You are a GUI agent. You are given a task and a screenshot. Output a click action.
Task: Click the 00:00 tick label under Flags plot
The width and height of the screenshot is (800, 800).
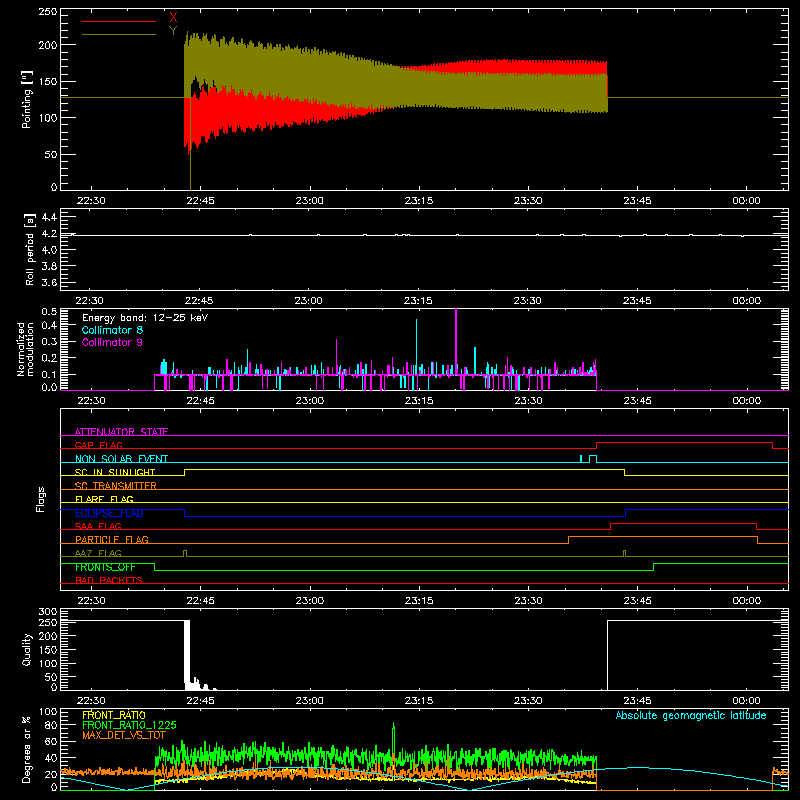coord(746,601)
